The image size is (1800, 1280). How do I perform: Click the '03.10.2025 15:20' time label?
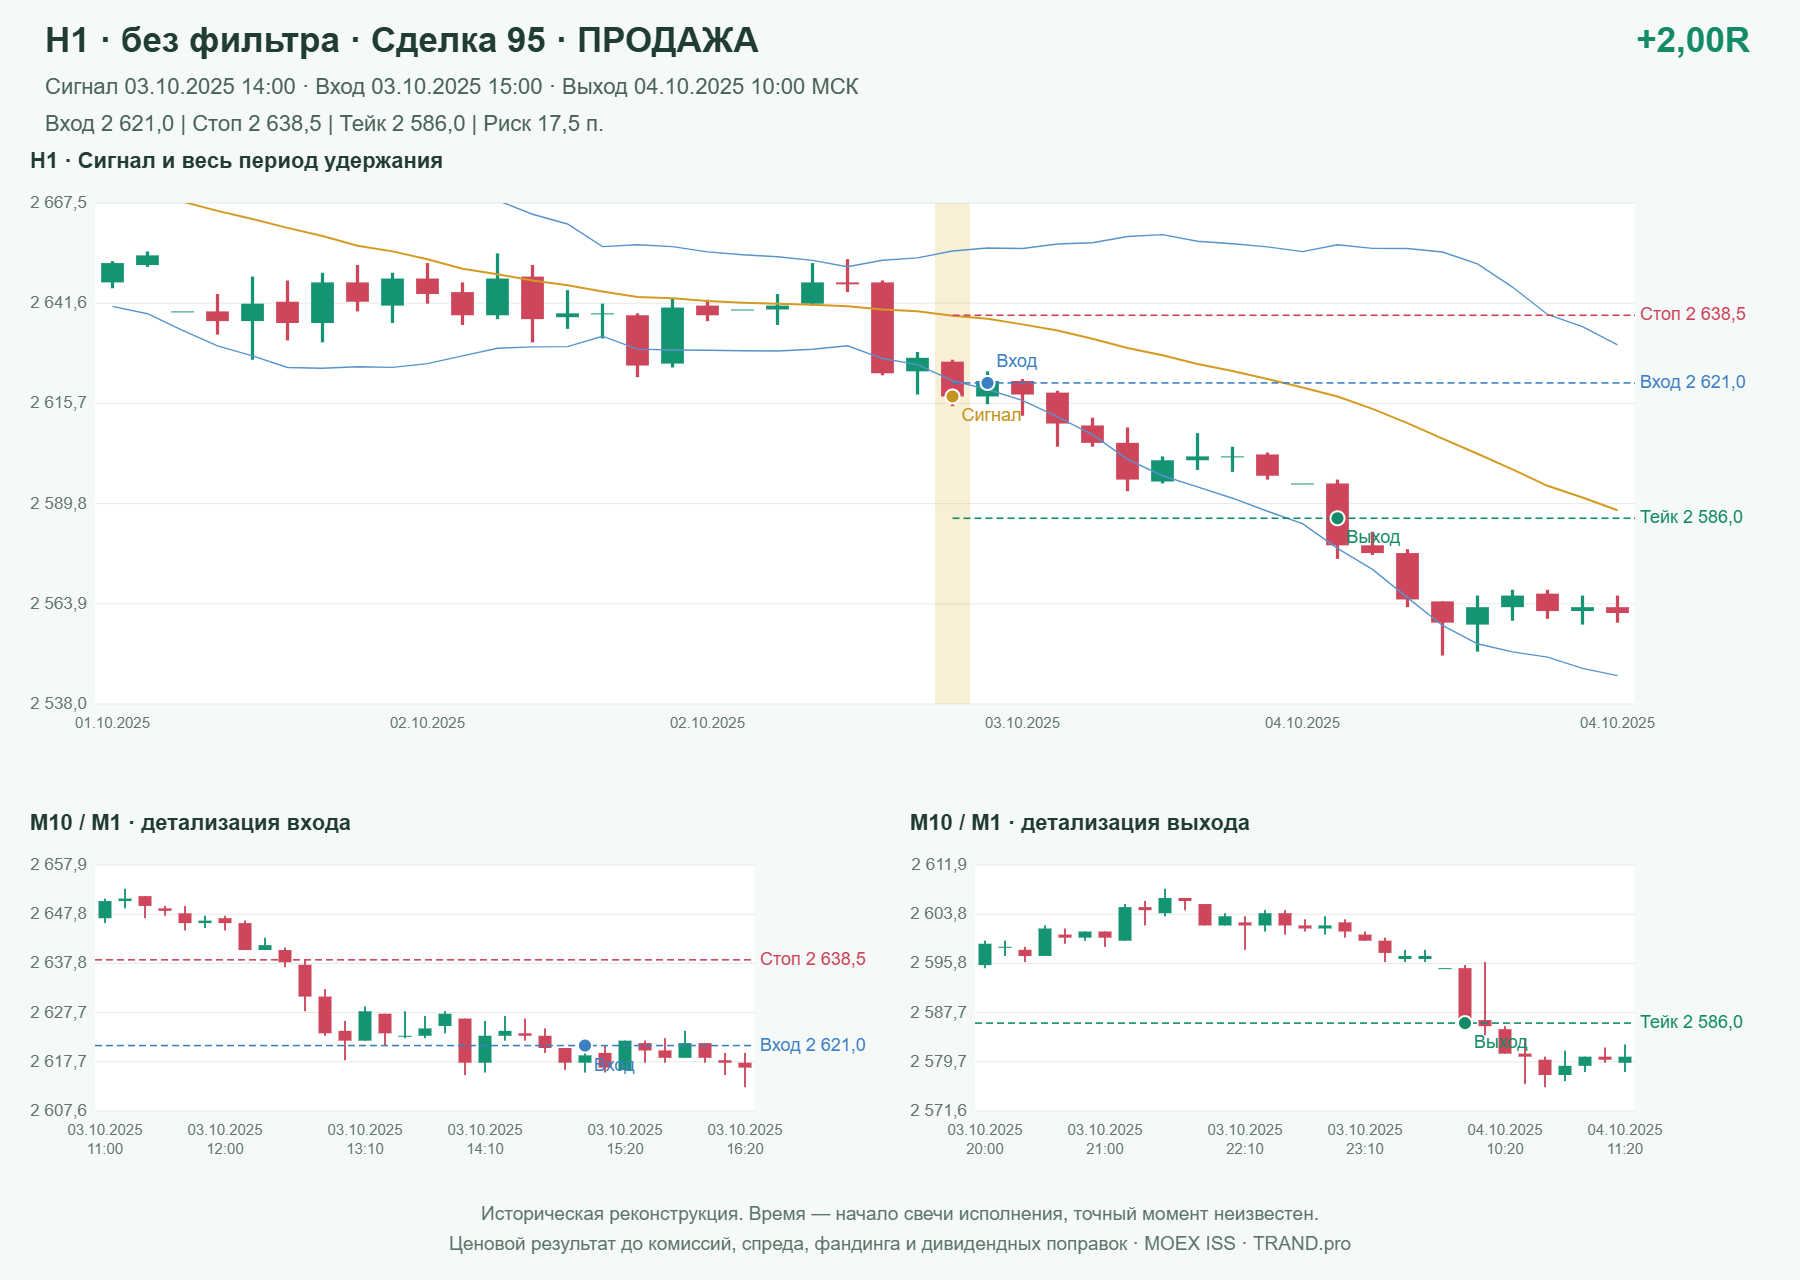pos(625,1139)
